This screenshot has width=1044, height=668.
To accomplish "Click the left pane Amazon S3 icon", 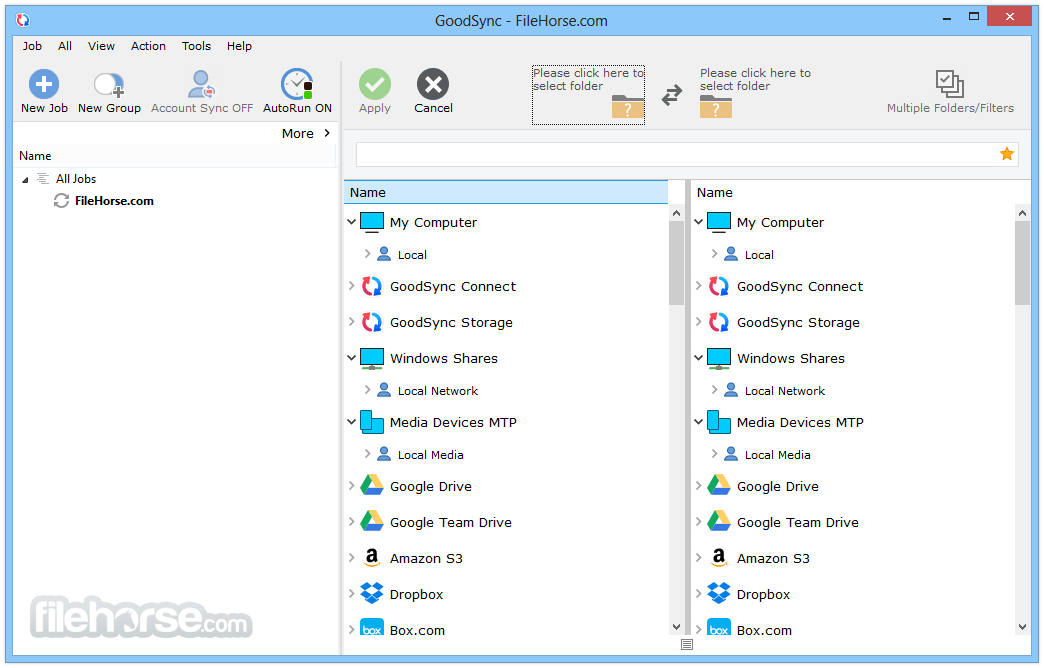I will tap(372, 558).
